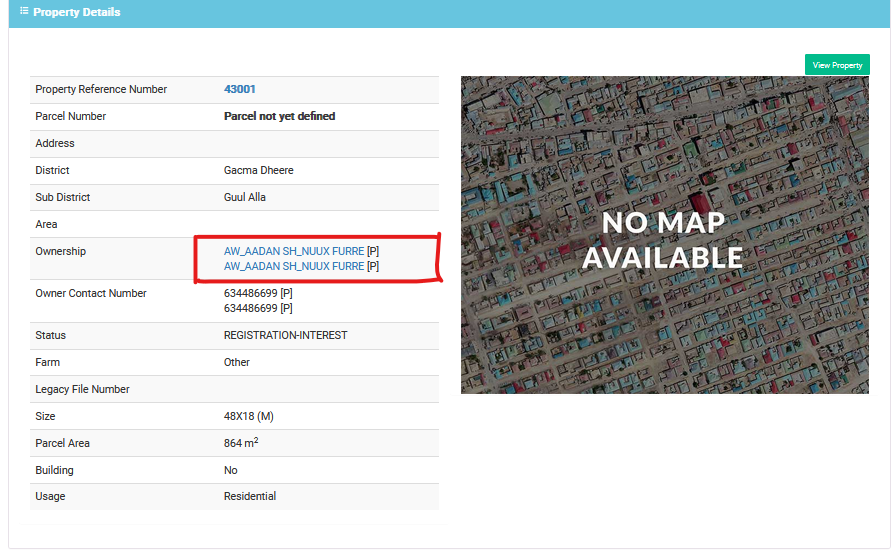
Task: Click the Size row label
Action: click(x=45, y=416)
